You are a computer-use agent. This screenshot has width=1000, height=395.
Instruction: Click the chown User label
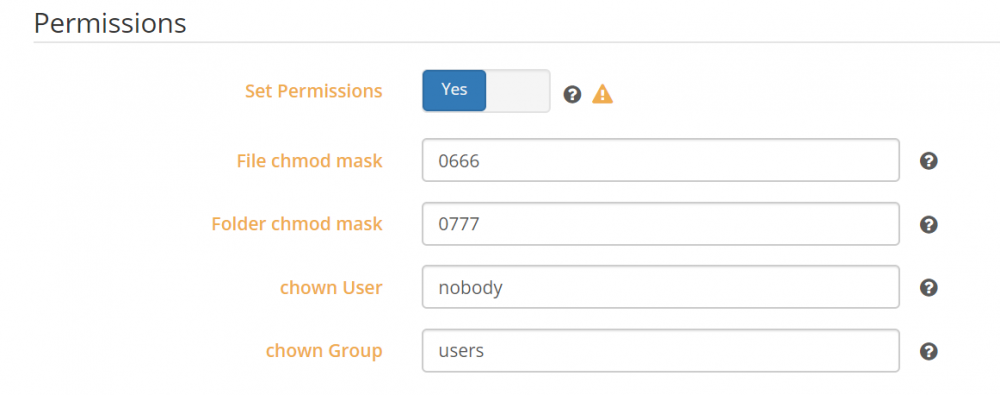(331, 288)
